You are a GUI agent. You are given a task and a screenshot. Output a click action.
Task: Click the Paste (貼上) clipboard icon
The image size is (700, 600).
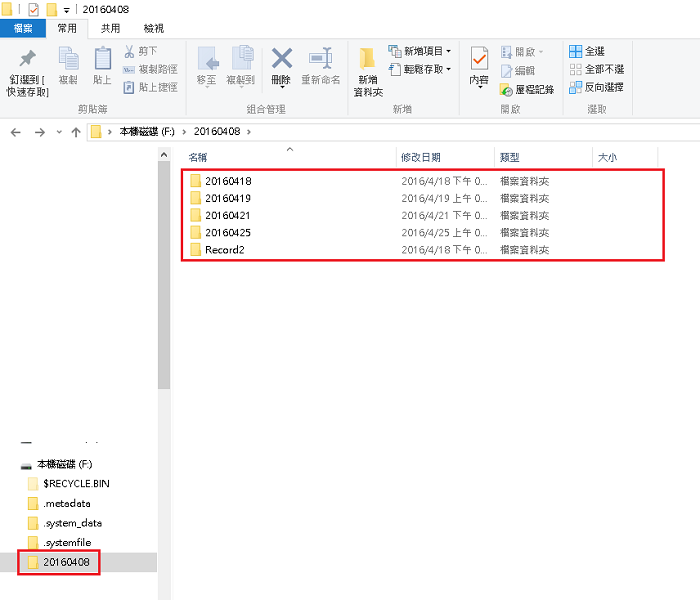(102, 60)
